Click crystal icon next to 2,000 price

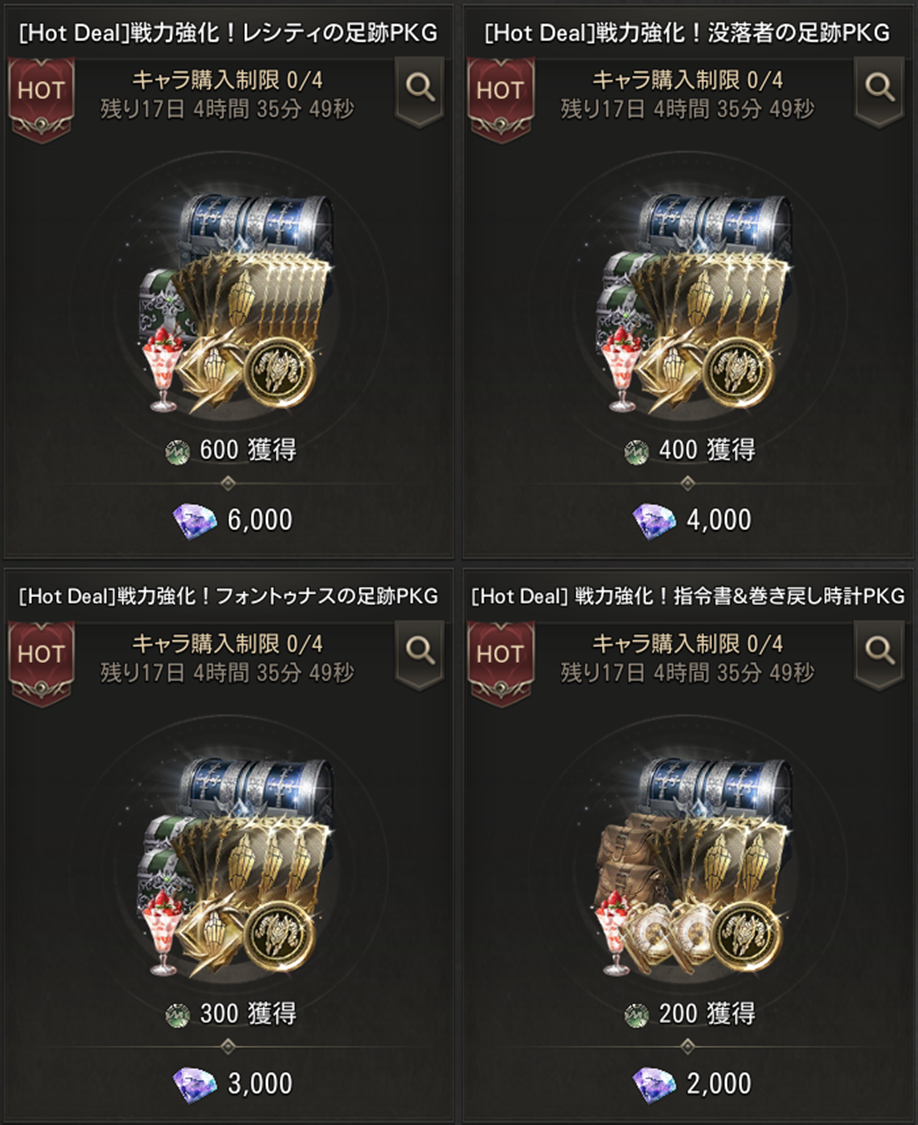click(x=655, y=1084)
